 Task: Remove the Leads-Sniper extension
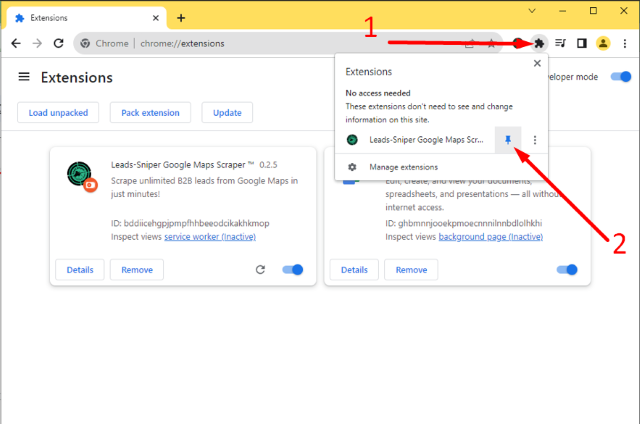137,270
